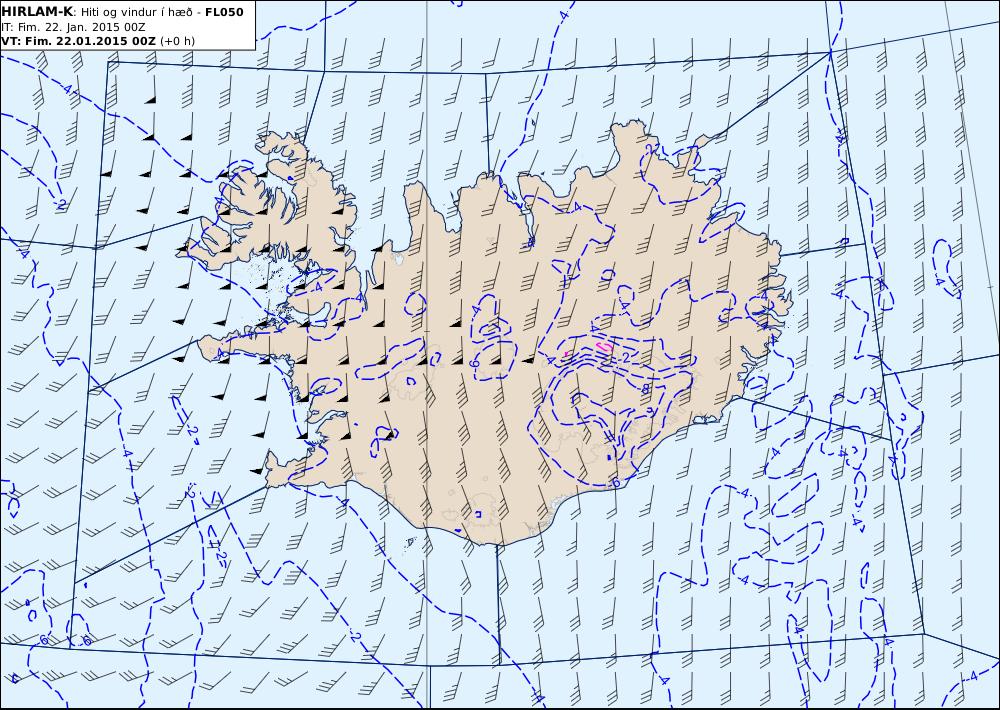Click the HIRLAM-K title in the legend
The image size is (1000, 710).
[37, 11]
